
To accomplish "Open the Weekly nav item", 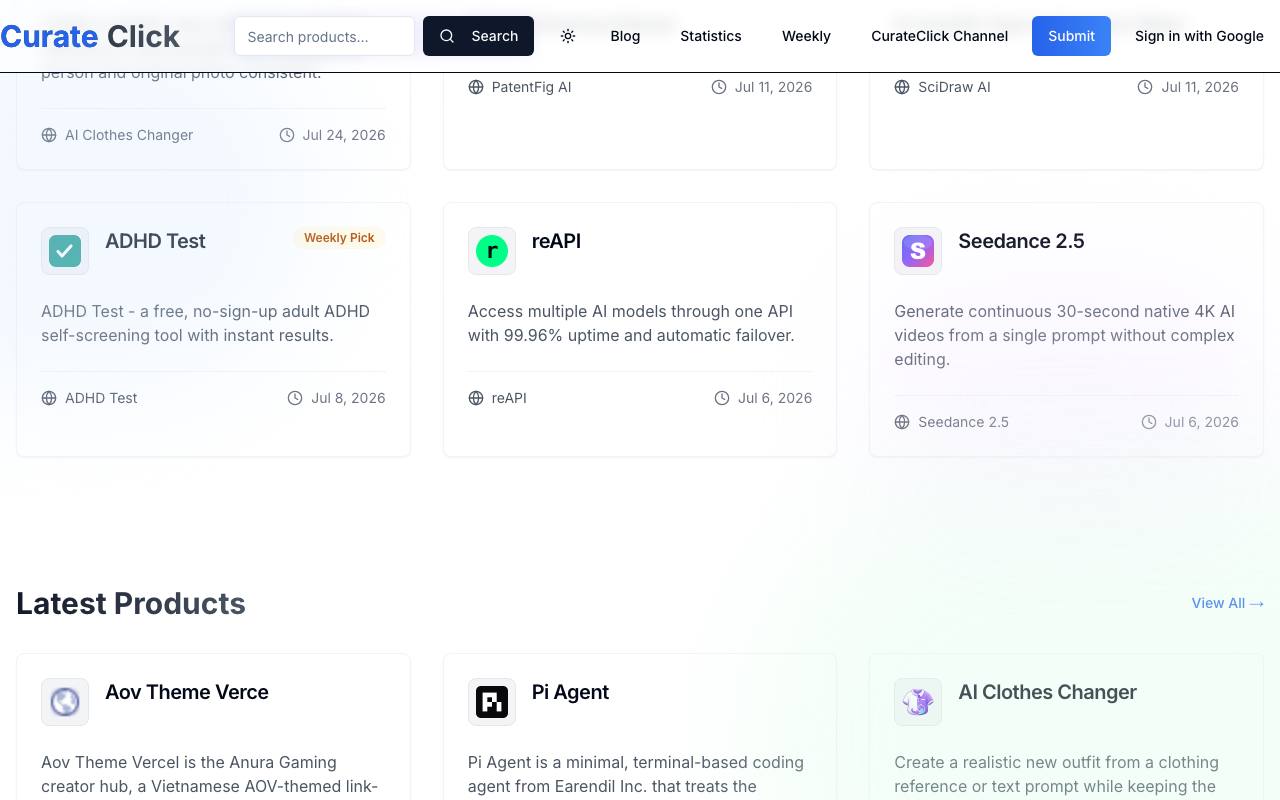I will 806,36.
